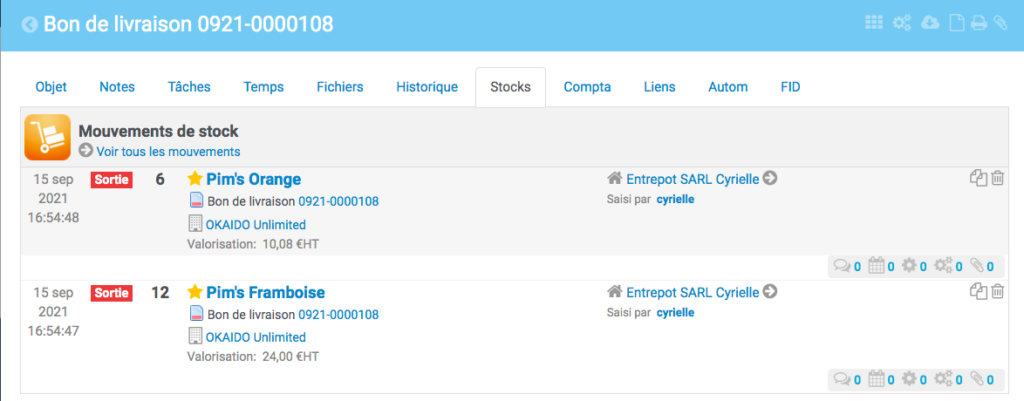
Task: Click the Valorisation: 10,08 €HT text
Action: pyautogui.click(x=253, y=244)
